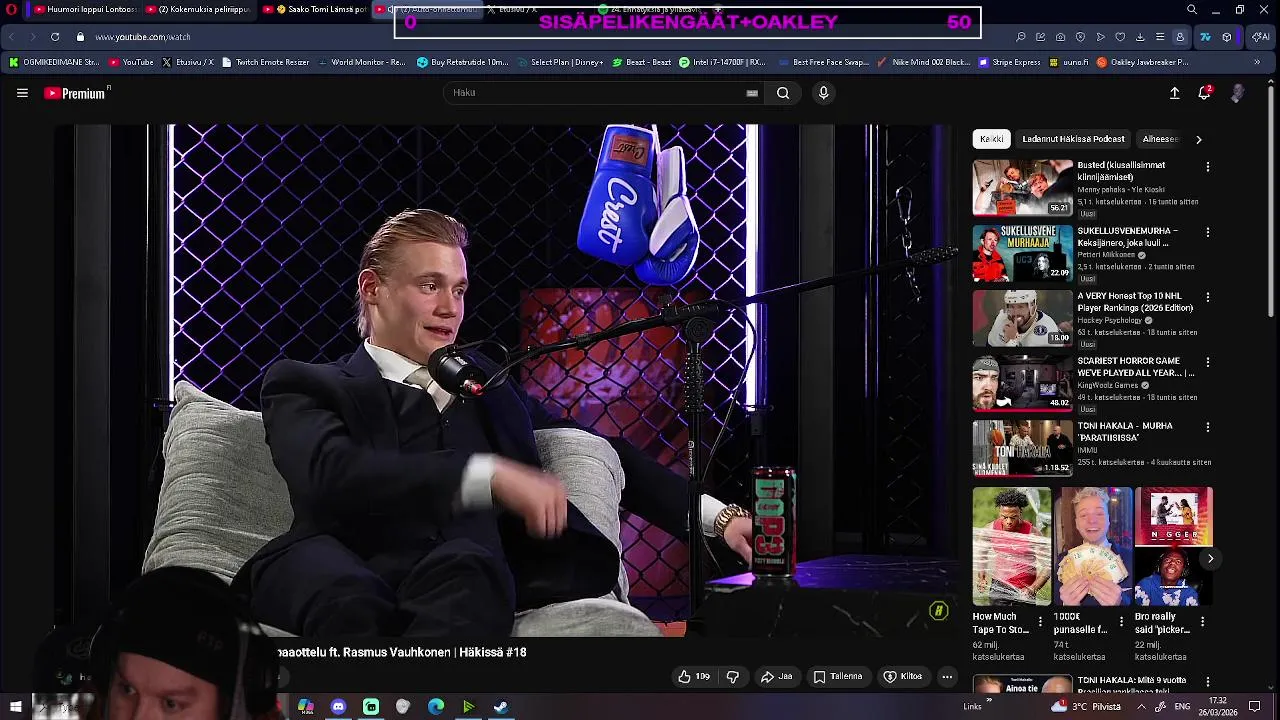Open the SUKELLUSVENEMURHA video thumbnail

[x=1022, y=253]
